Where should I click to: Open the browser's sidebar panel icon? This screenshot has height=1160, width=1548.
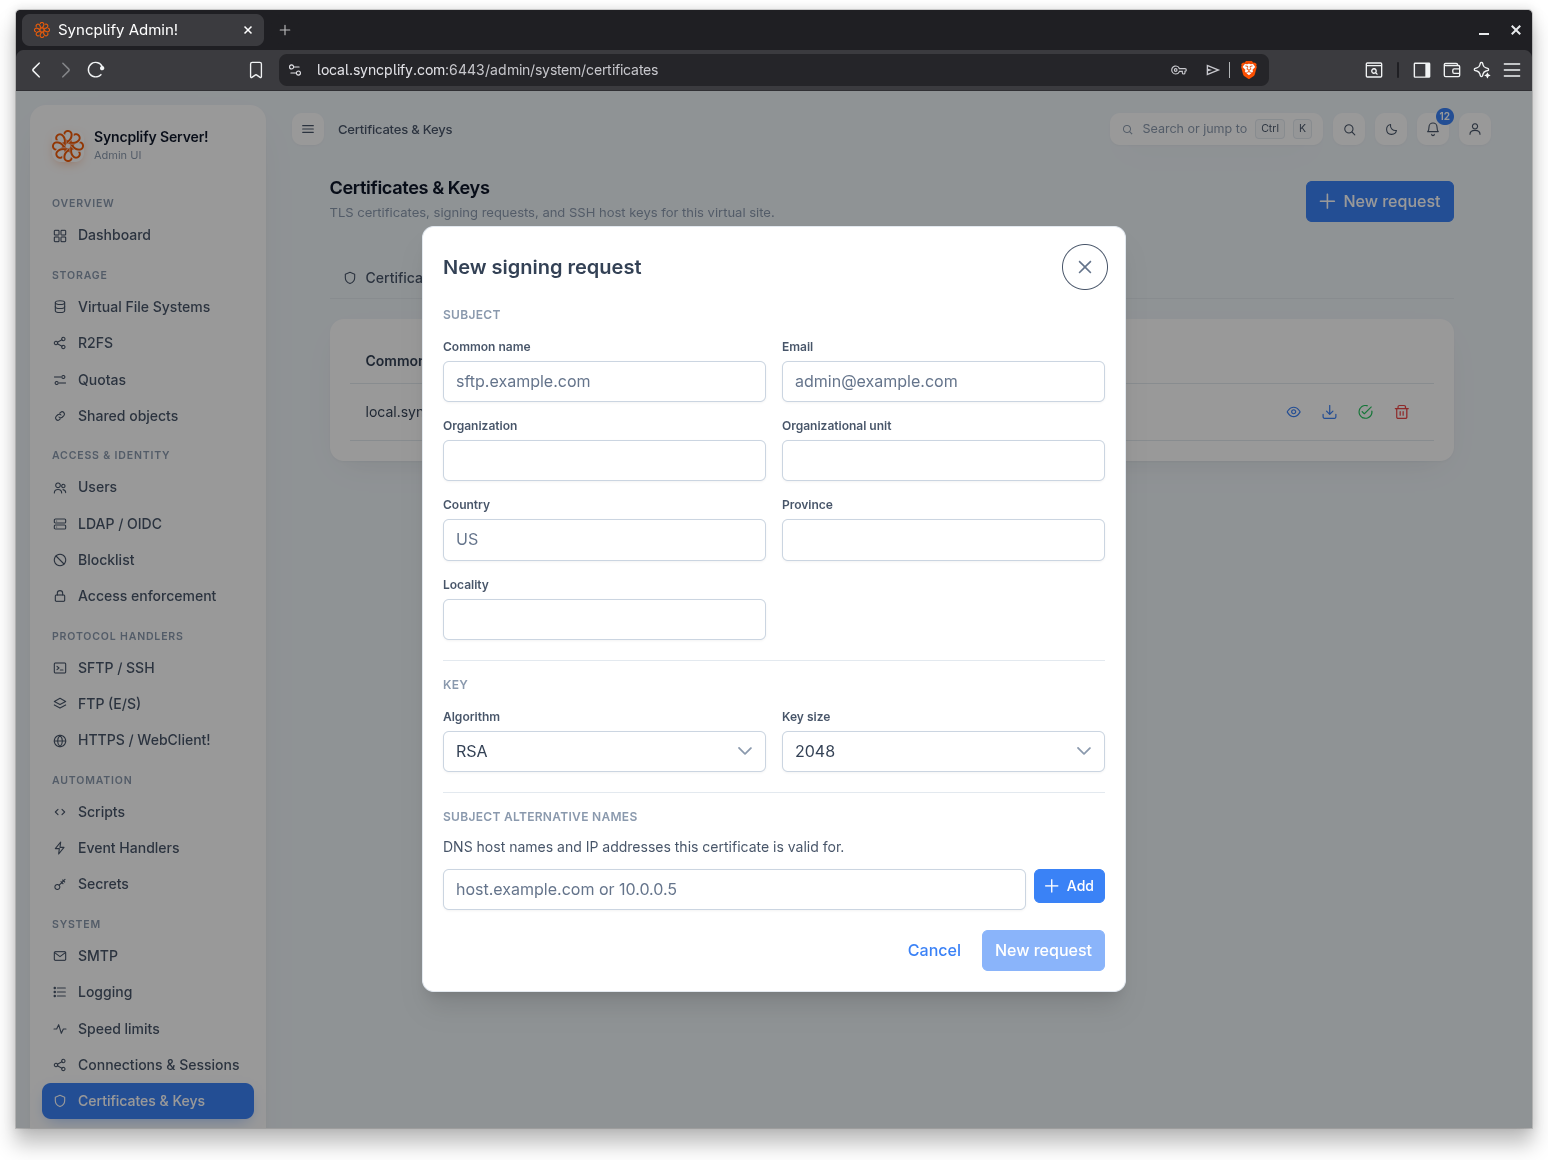pos(1421,70)
